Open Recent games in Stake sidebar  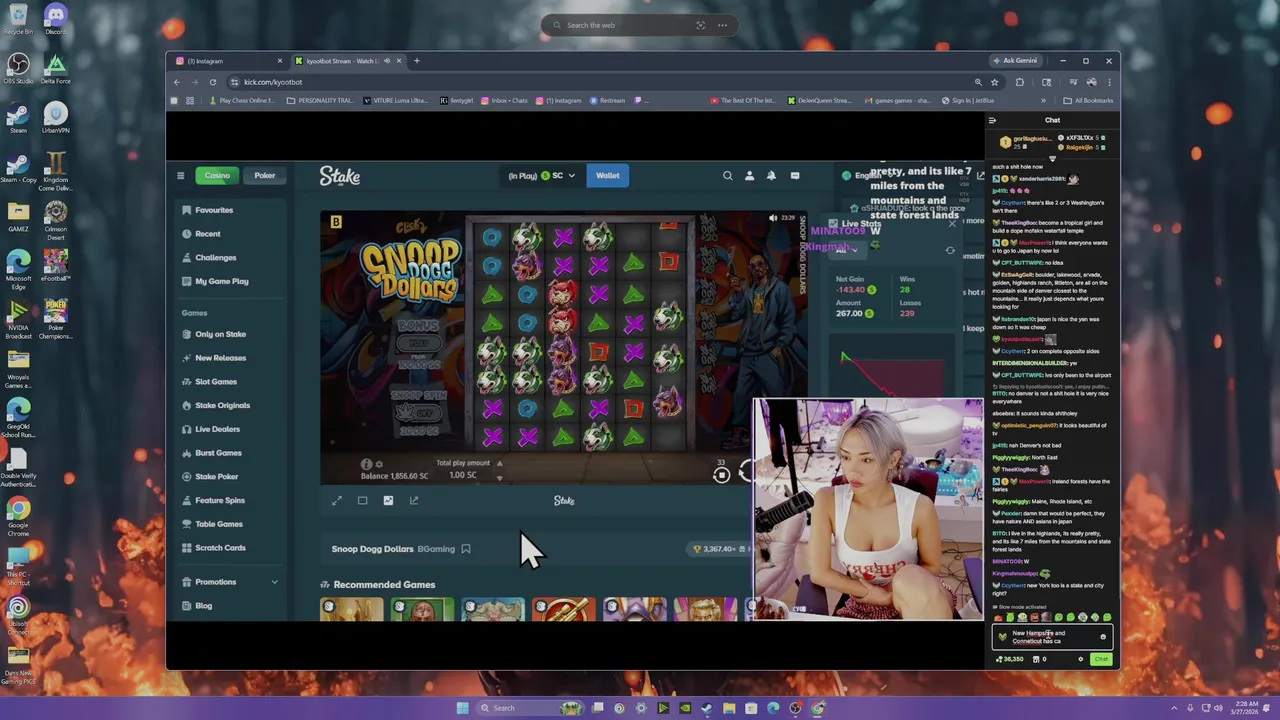[x=201, y=234]
